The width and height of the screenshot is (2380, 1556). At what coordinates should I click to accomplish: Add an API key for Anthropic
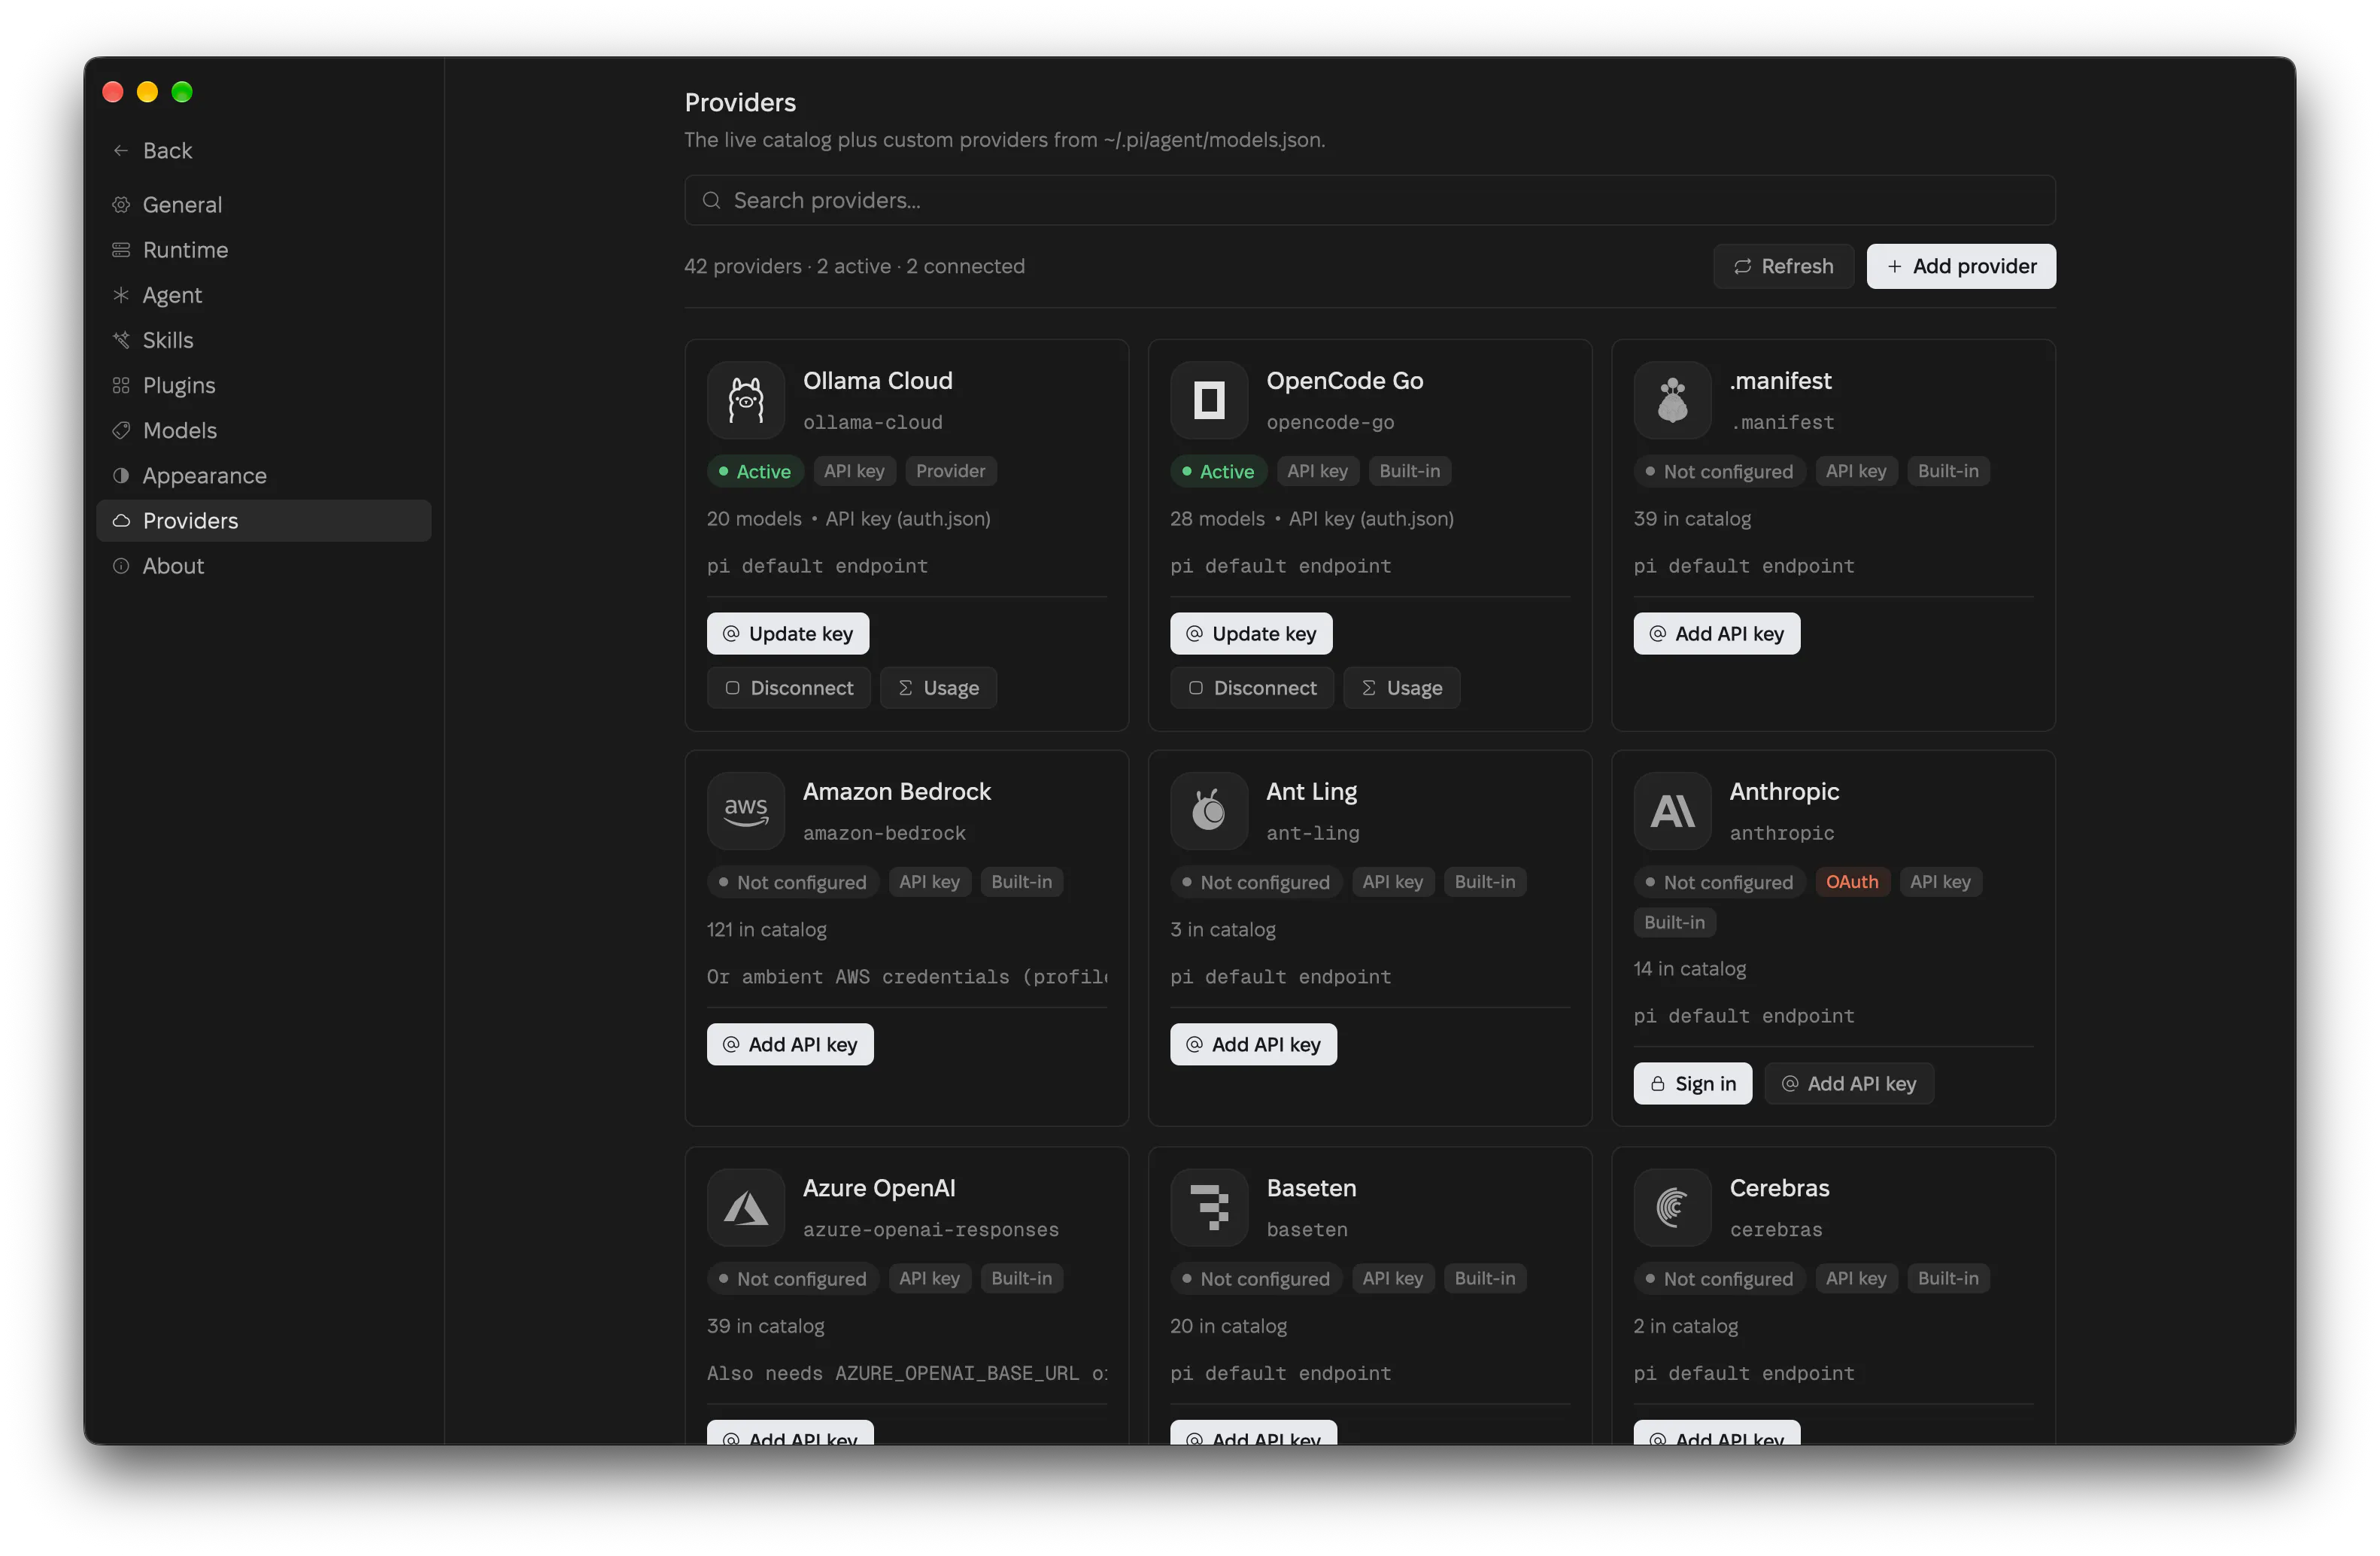coord(1849,1084)
